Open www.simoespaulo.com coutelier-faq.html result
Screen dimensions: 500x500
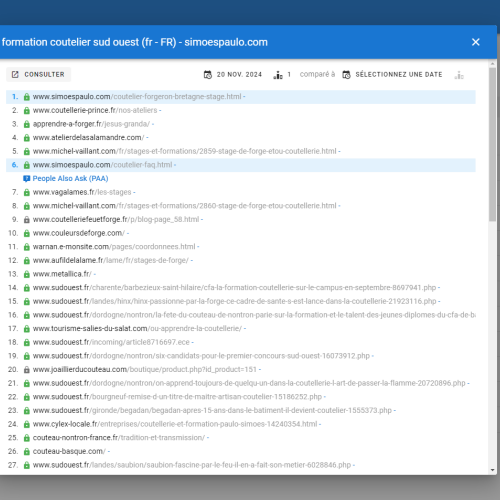102,165
